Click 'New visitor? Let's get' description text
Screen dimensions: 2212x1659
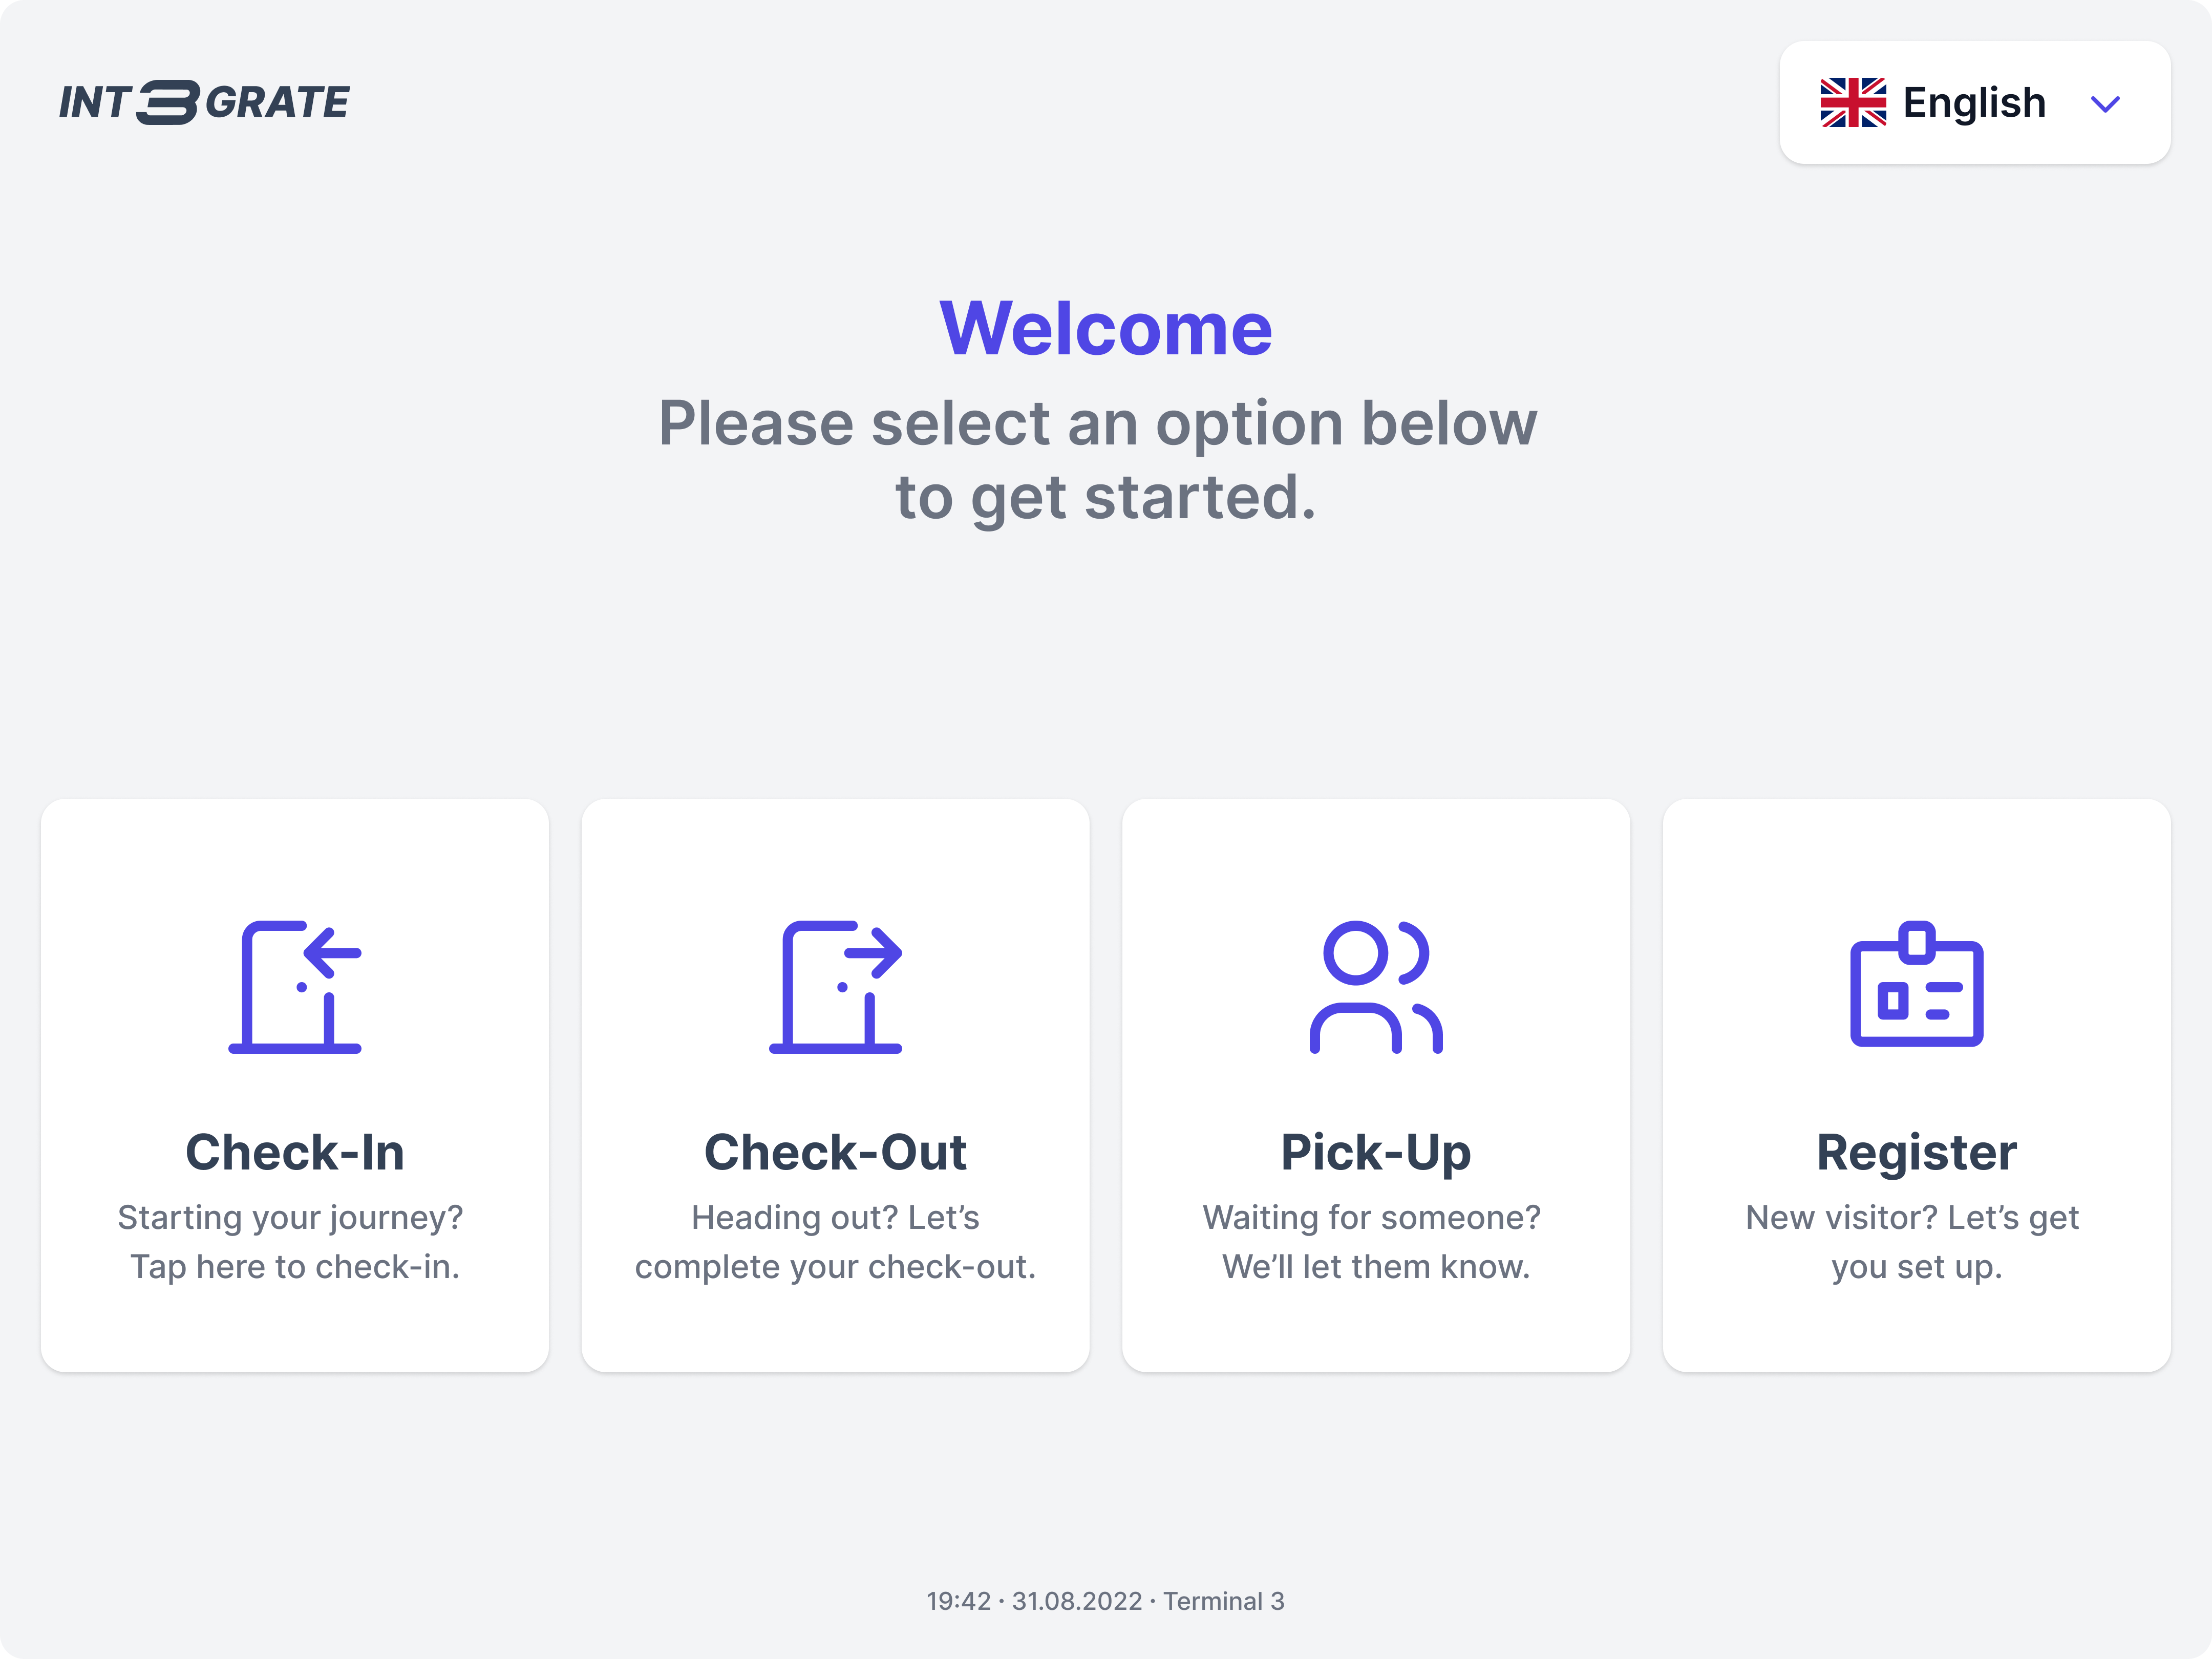pyautogui.click(x=1912, y=1218)
